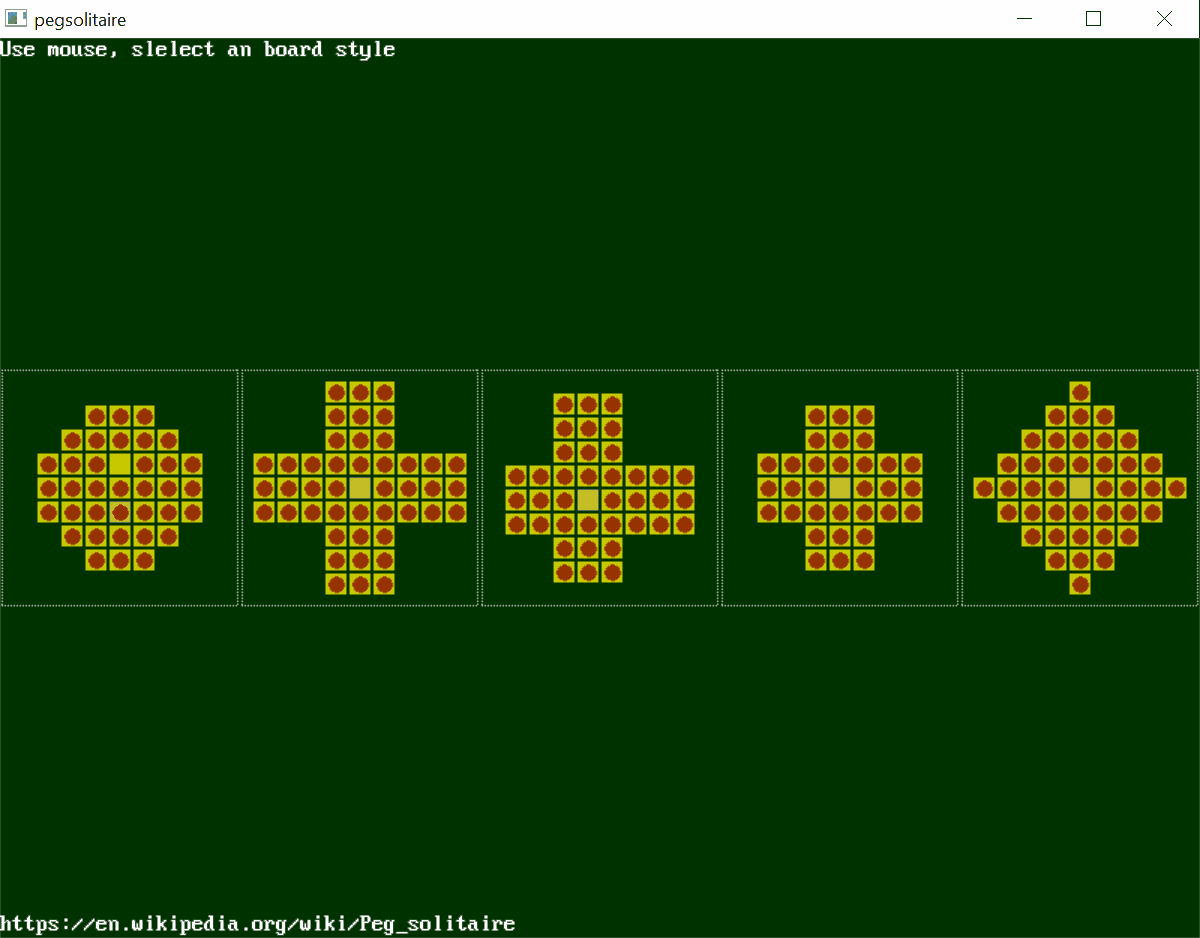Open the Wikipedia Peg_solitaire link

258,923
